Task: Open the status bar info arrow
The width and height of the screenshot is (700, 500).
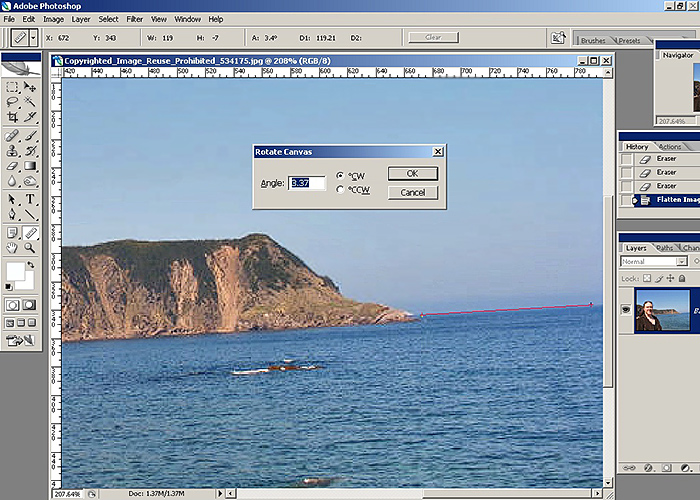Action: [x=219, y=494]
